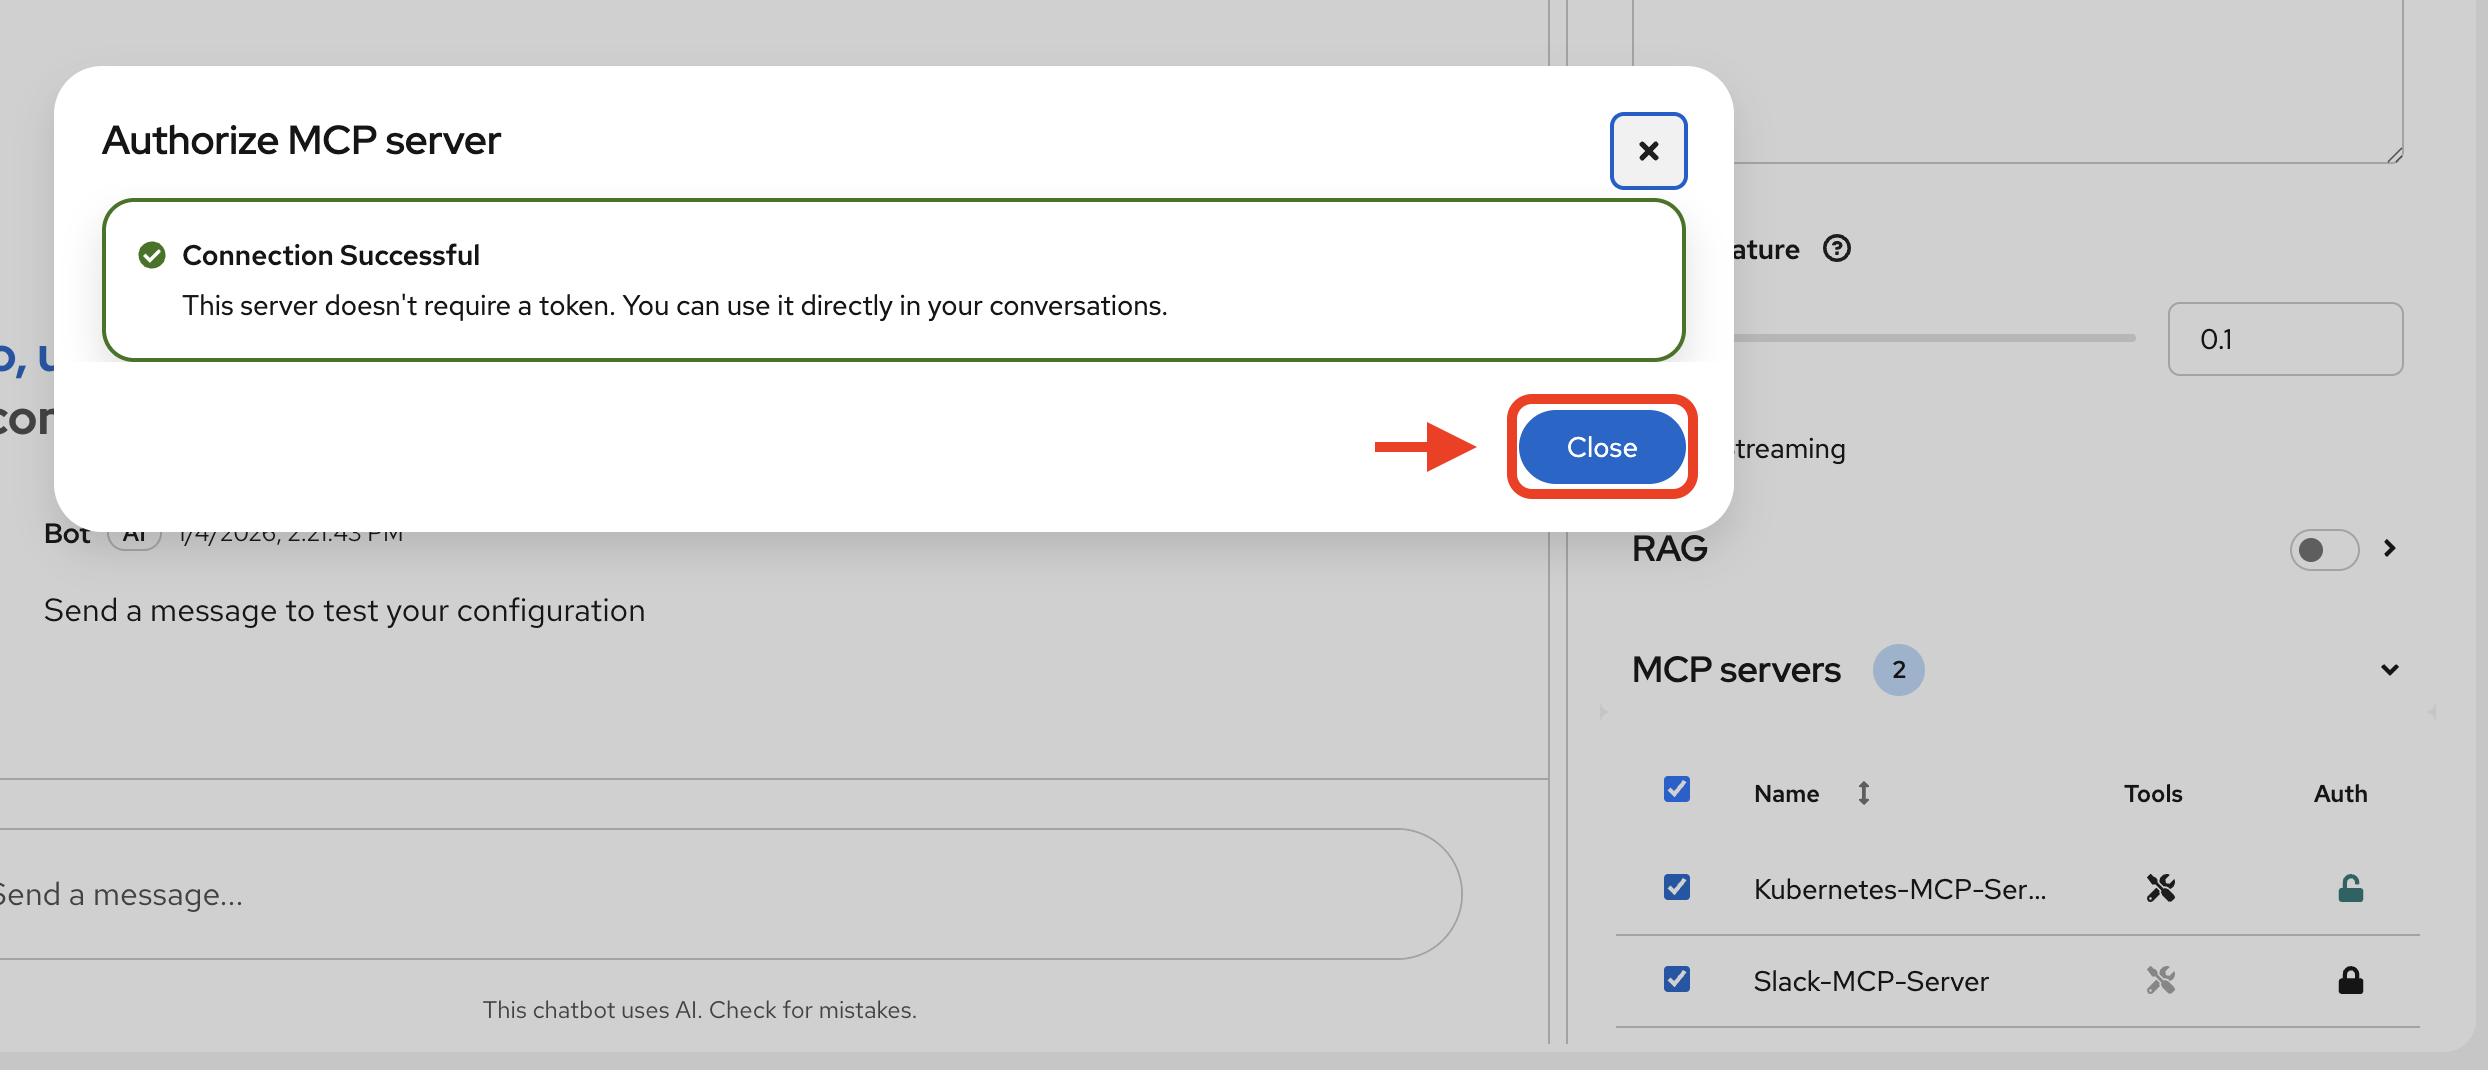Toggle the select-all MCP servers checkbox
The image size is (2488, 1070).
[1677, 789]
